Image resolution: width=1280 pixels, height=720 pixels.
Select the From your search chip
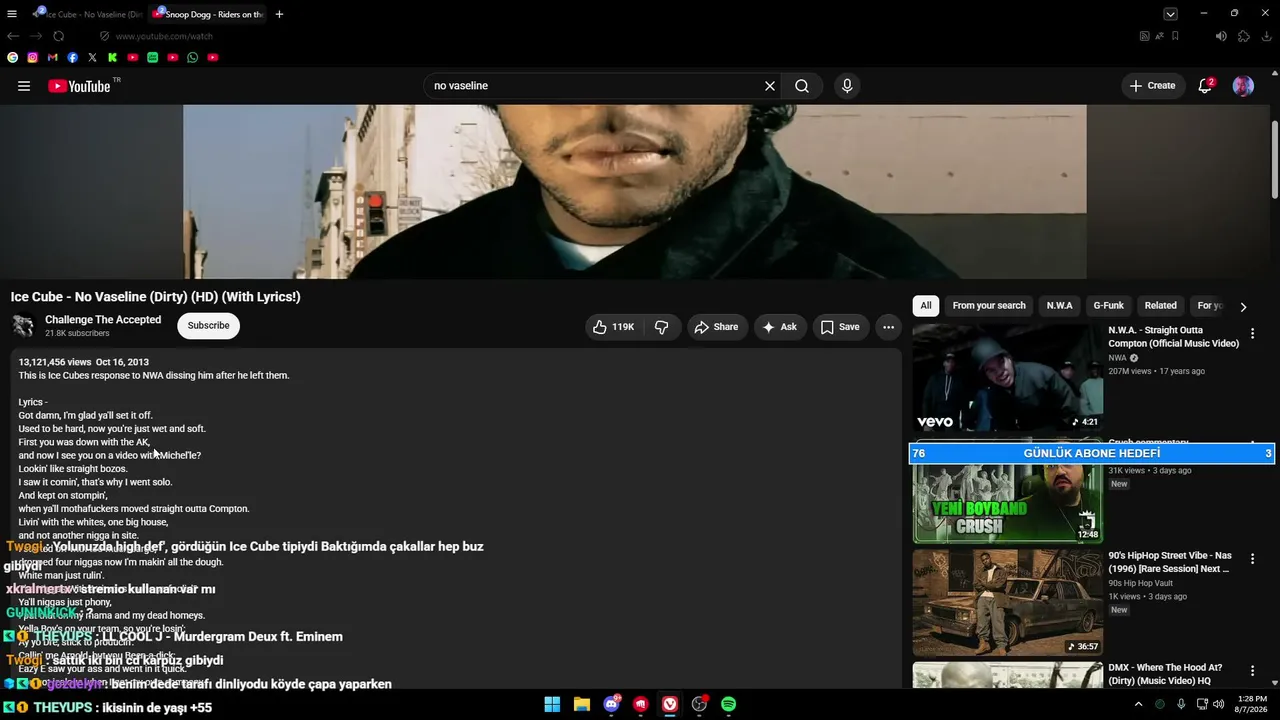[x=989, y=306]
